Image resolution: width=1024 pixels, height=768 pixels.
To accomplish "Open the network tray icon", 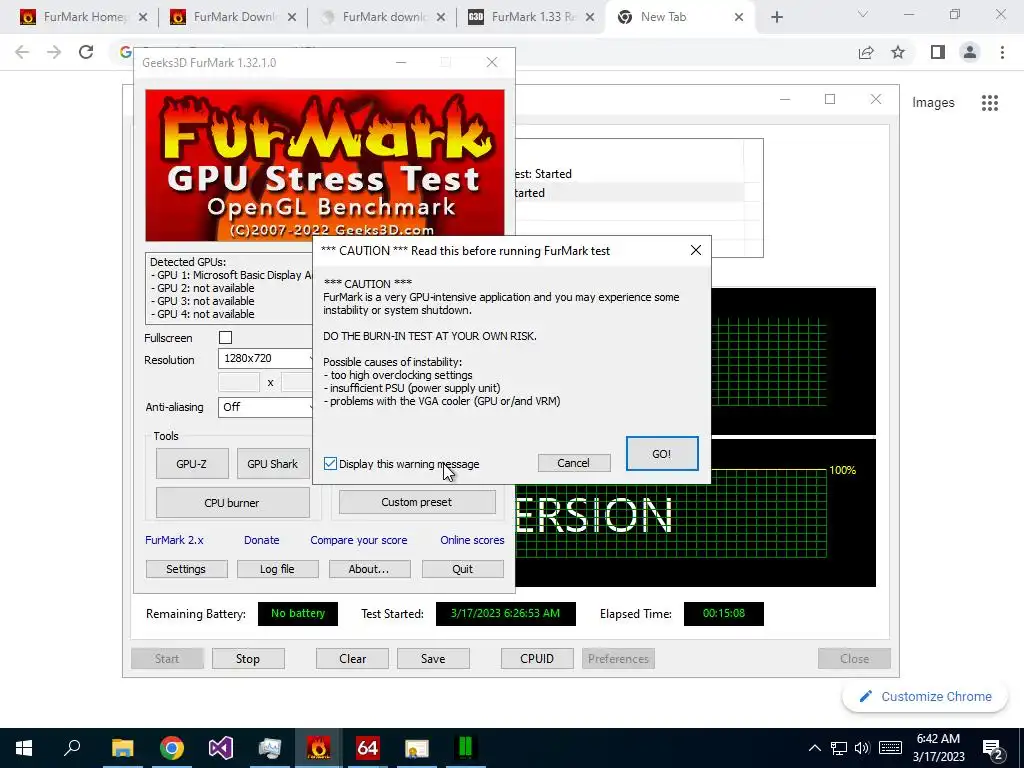I will coord(839,748).
